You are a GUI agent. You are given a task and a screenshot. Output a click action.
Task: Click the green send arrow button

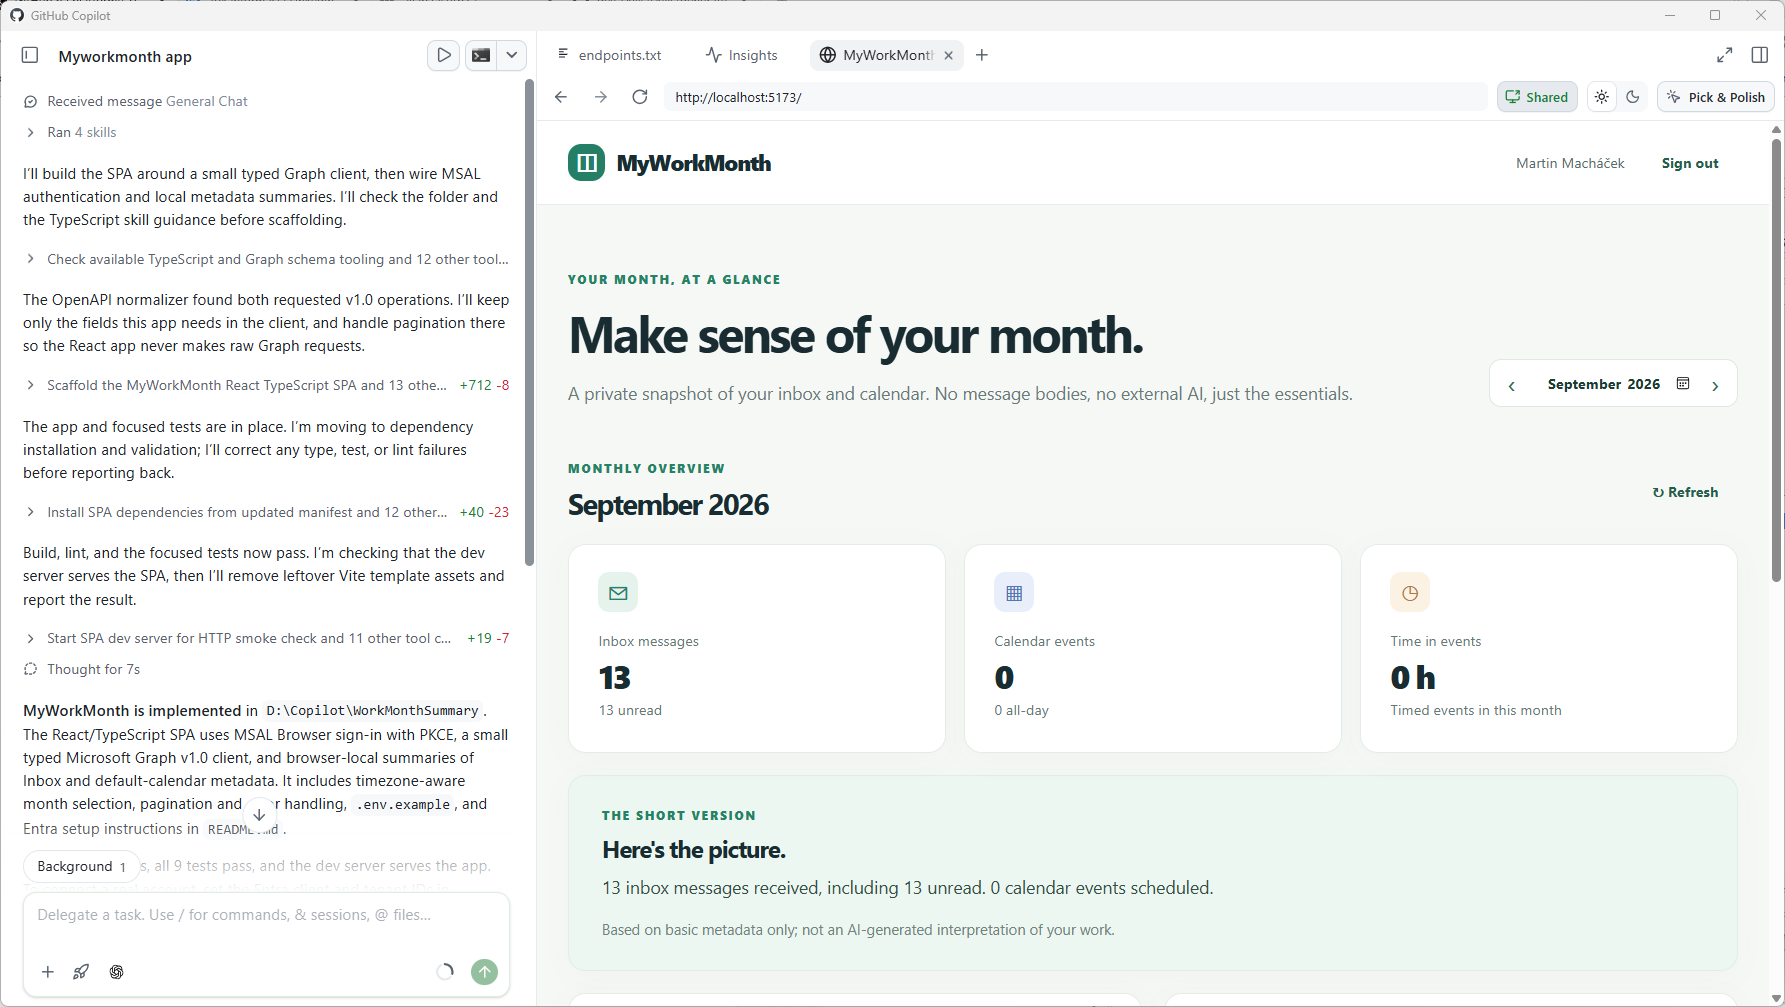click(484, 971)
